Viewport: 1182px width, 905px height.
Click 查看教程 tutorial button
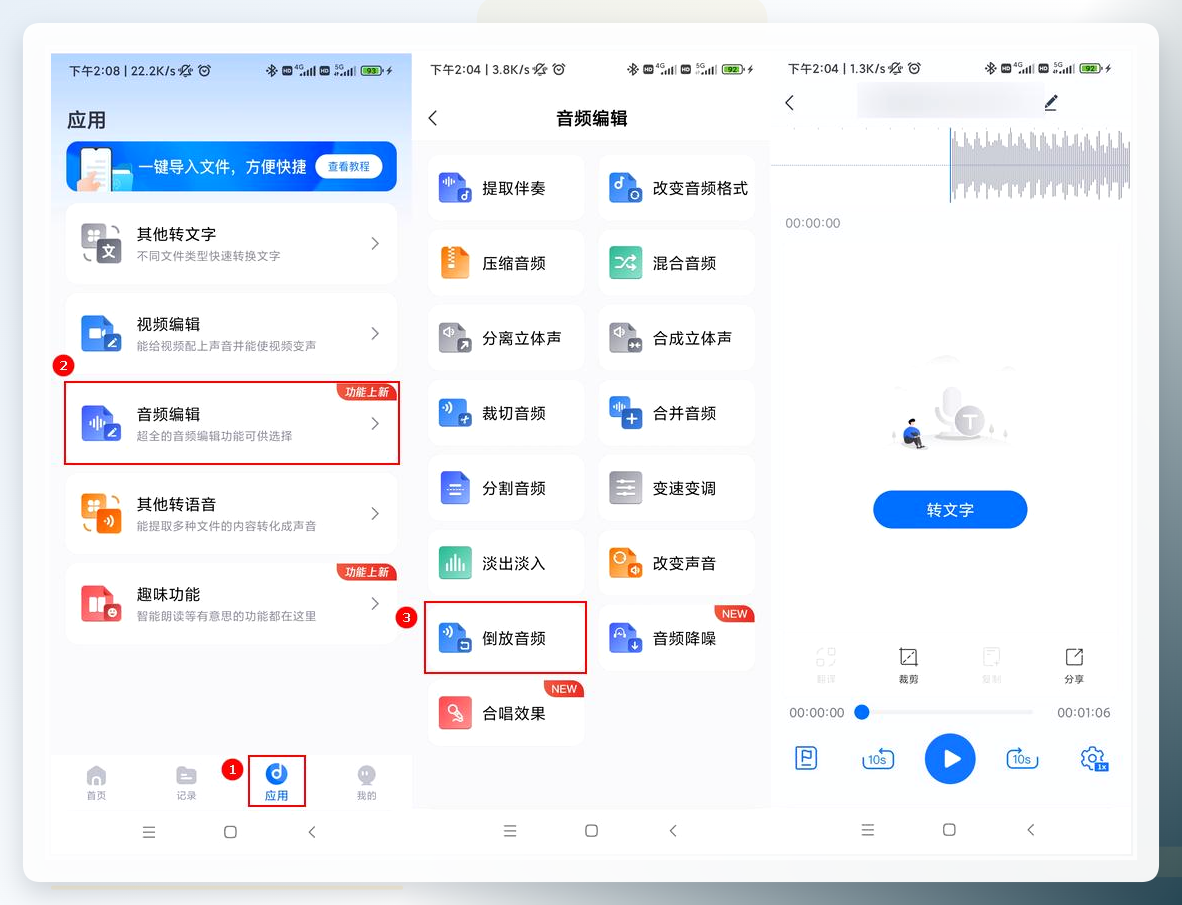[349, 167]
